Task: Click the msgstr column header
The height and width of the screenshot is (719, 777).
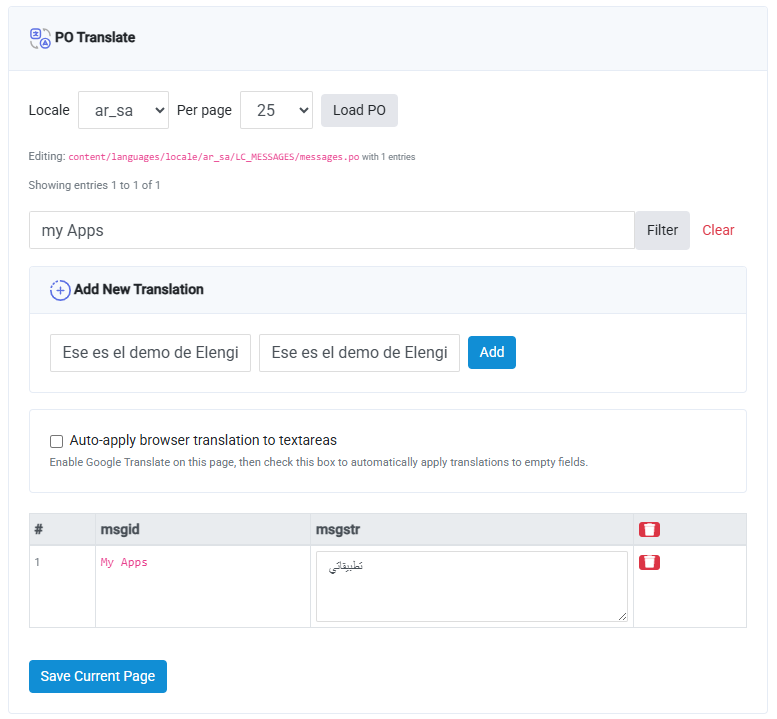Action: [x=338, y=530]
